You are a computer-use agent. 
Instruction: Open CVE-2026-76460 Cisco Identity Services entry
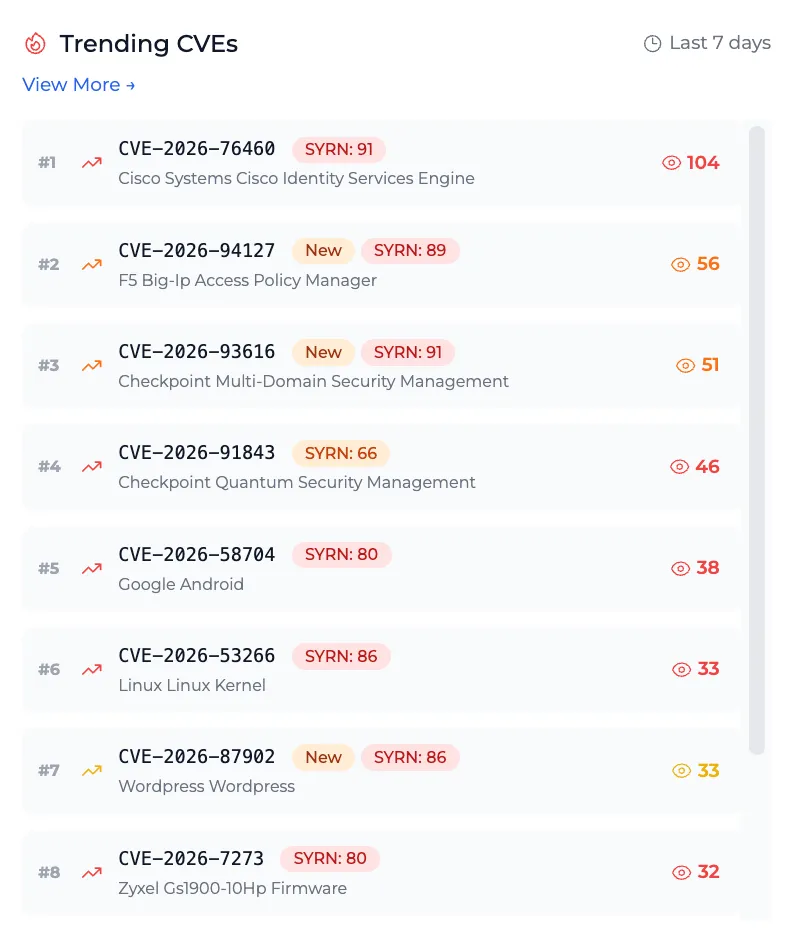coord(382,163)
